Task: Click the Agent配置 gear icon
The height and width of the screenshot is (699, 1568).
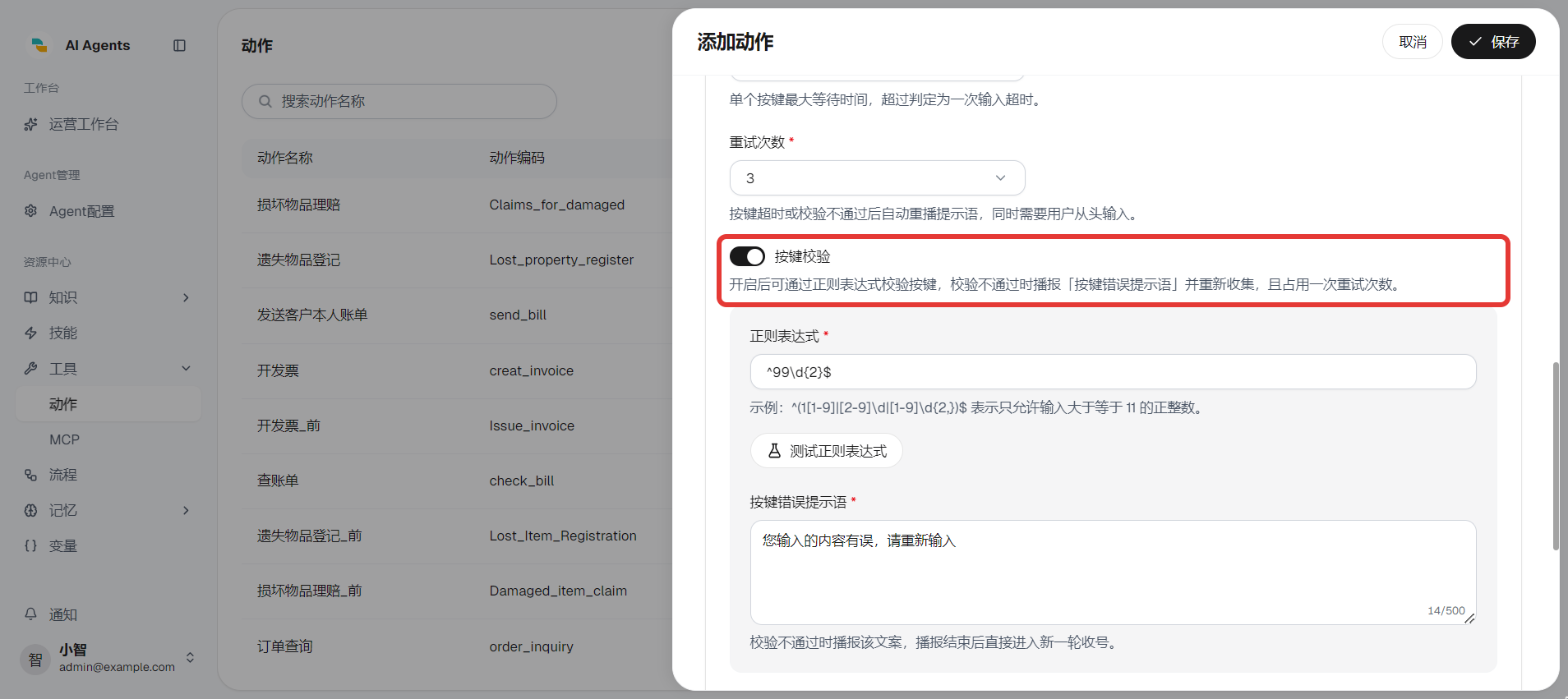Action: click(31, 211)
